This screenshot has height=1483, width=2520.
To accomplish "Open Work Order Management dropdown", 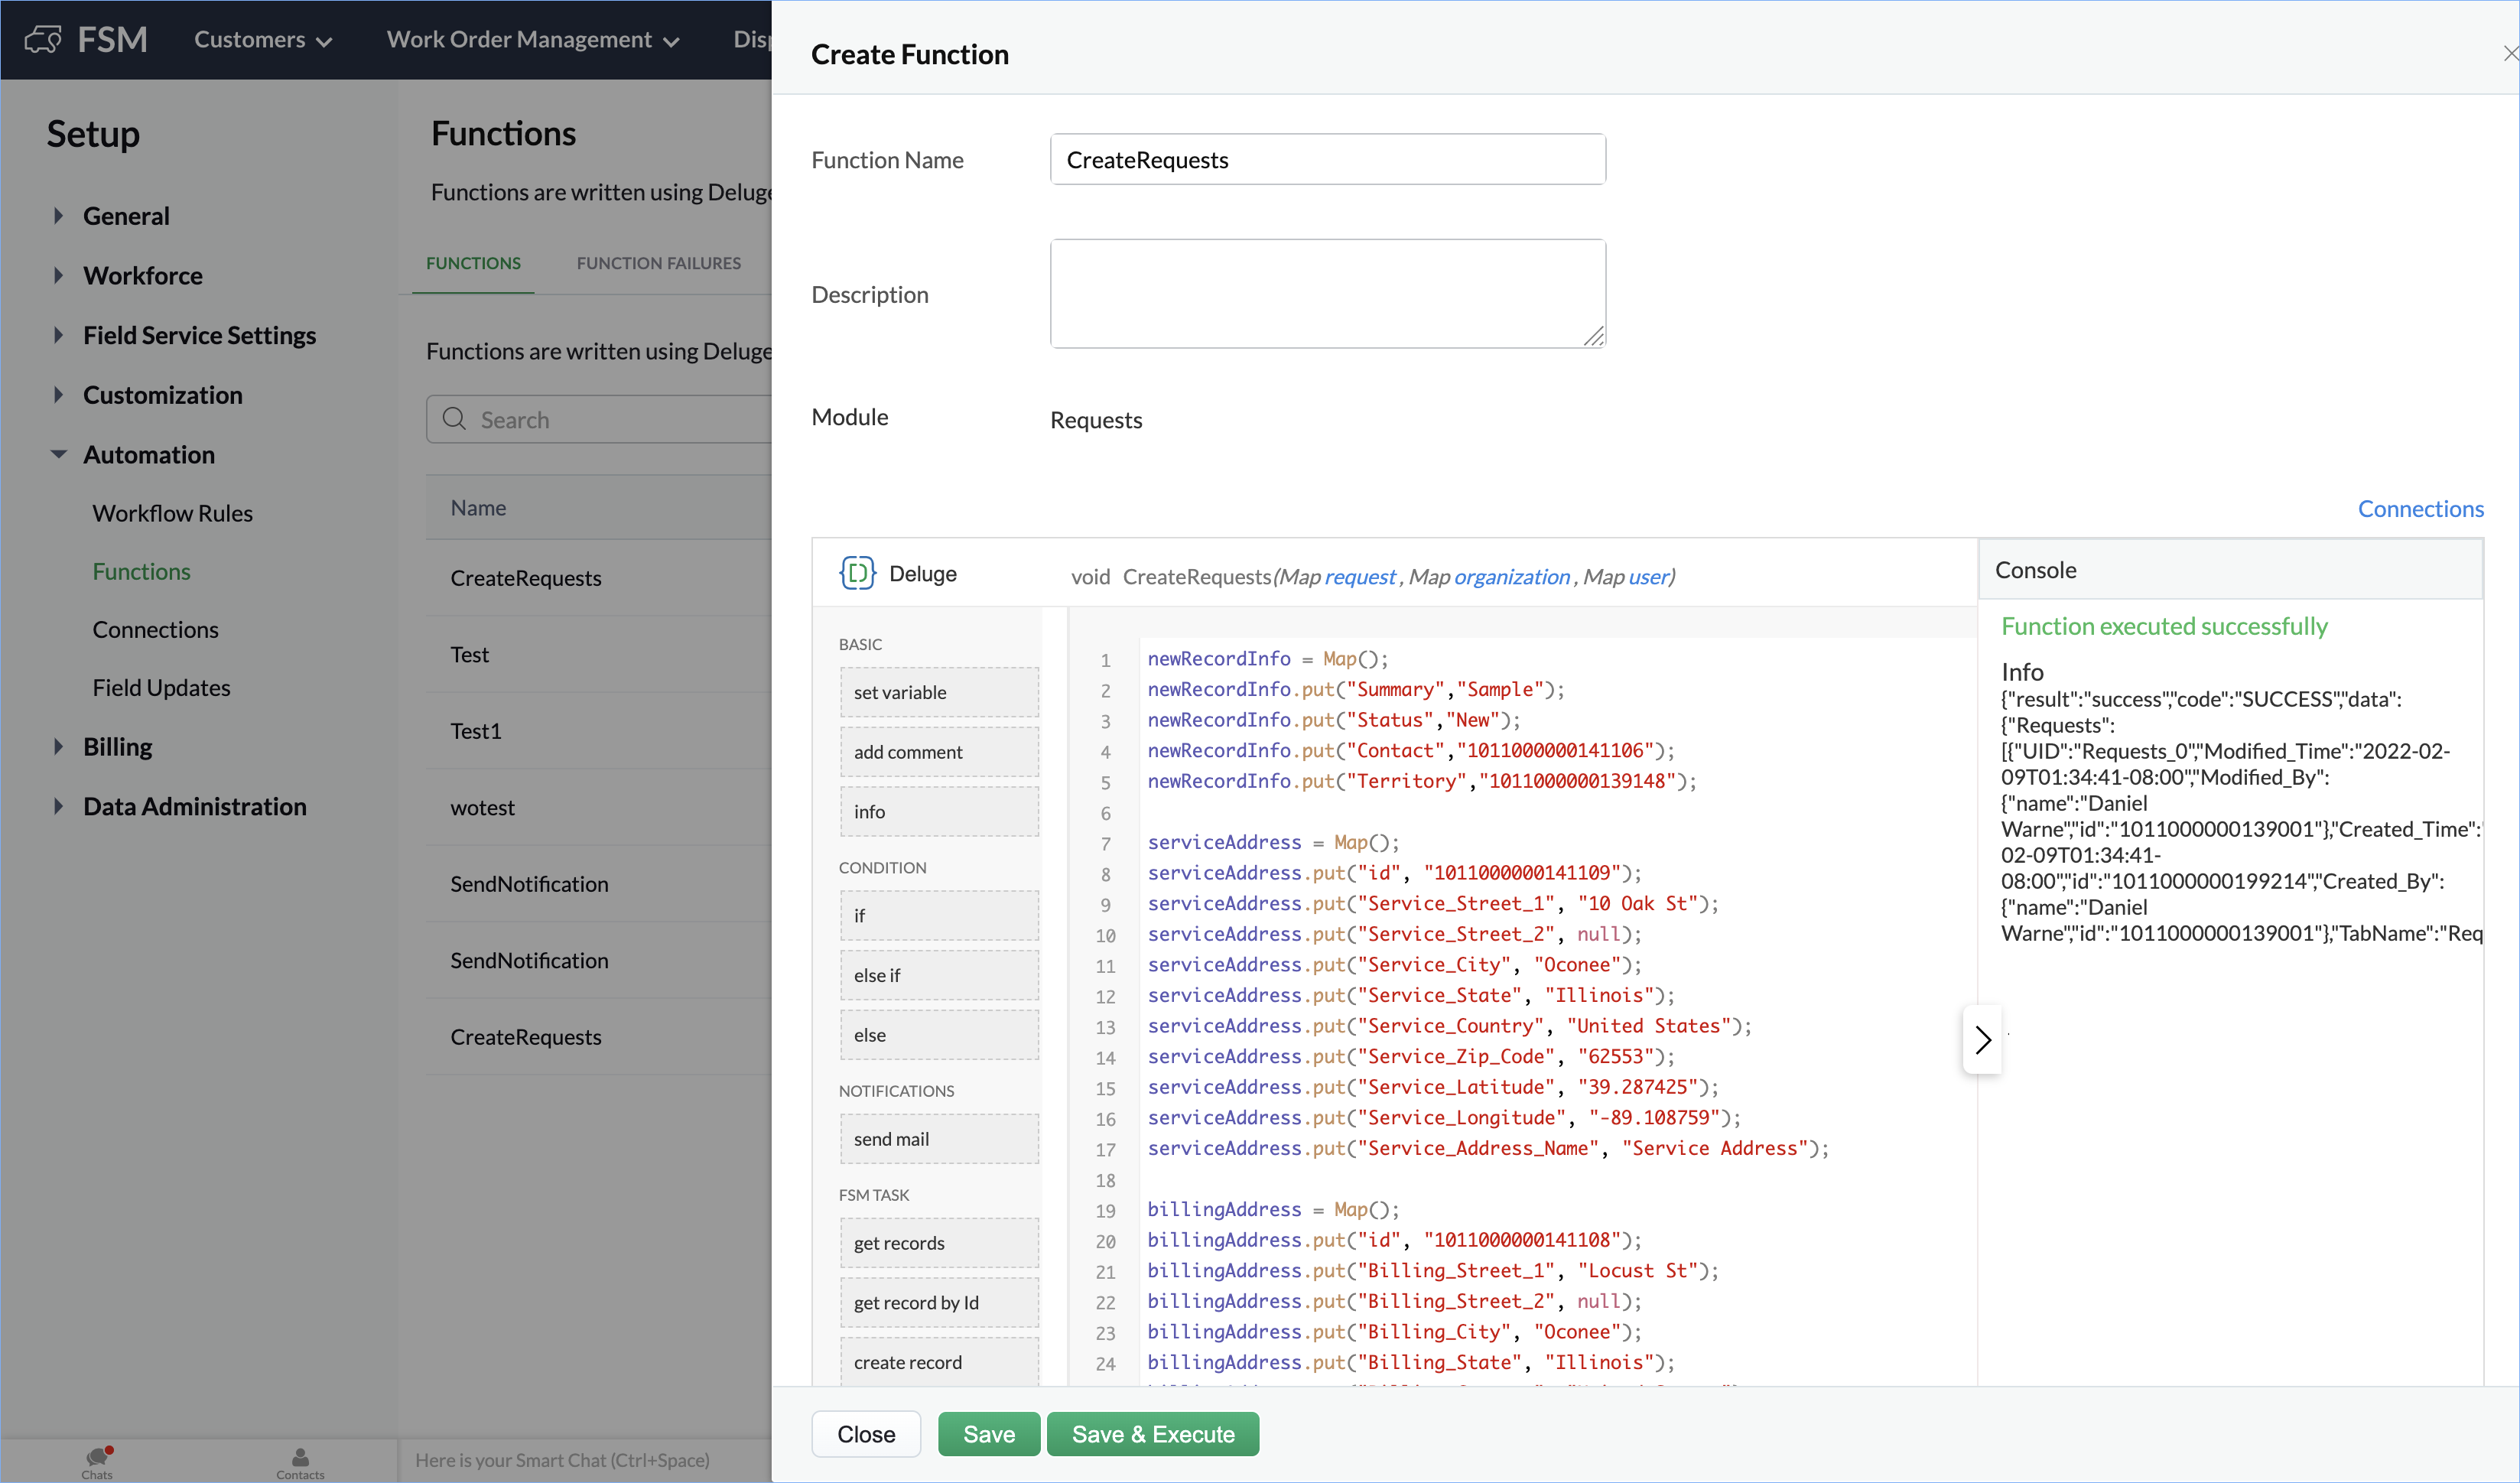I will 533,40.
